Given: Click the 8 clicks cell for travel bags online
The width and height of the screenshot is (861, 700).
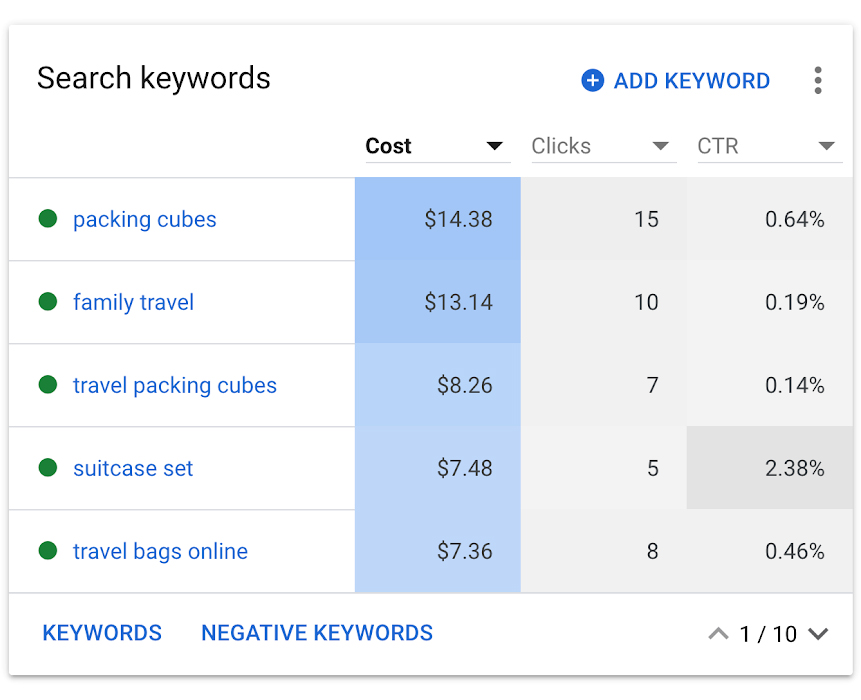Looking at the screenshot, I should [x=603, y=551].
